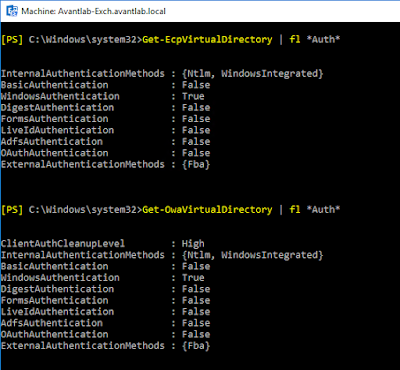Click the [PS] prompt before Get-OwaVirtualDirectory
The height and width of the screenshot is (370, 400).
[12, 210]
